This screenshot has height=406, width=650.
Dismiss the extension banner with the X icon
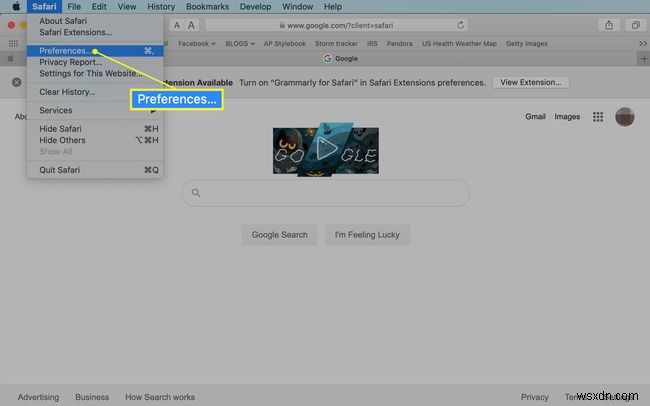(17, 82)
